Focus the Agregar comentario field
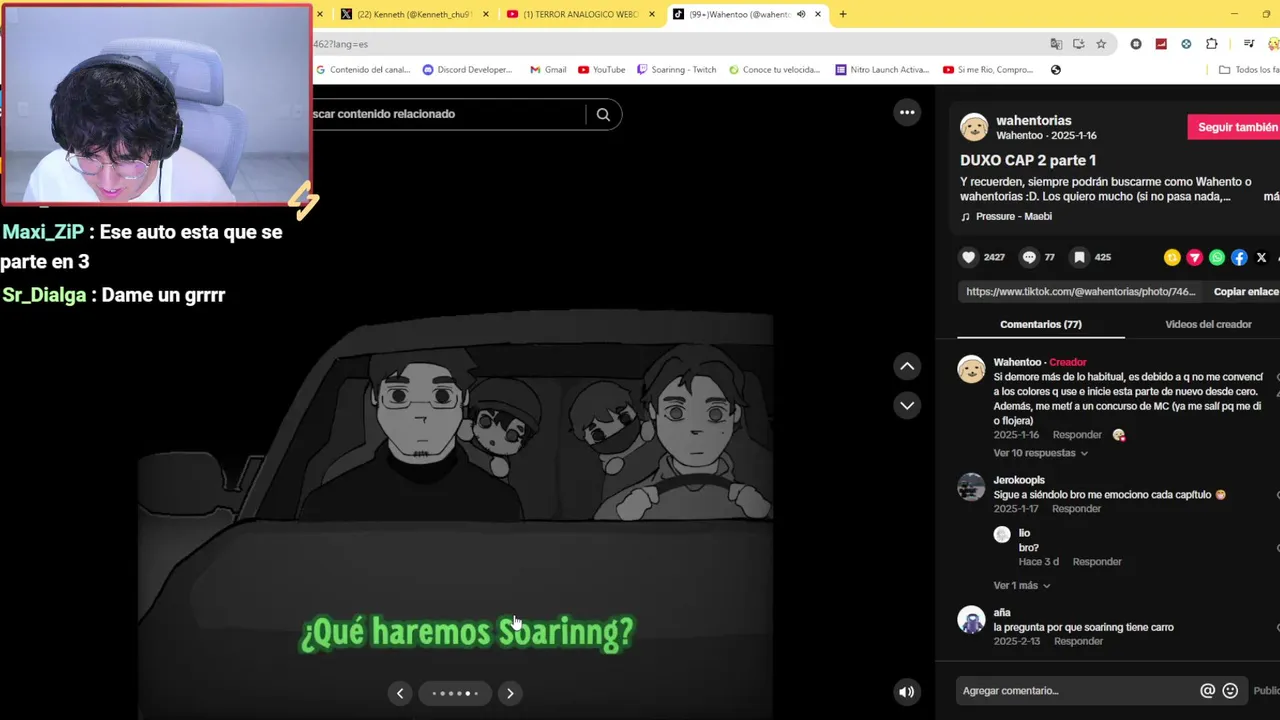The image size is (1280, 720). (x=1078, y=690)
